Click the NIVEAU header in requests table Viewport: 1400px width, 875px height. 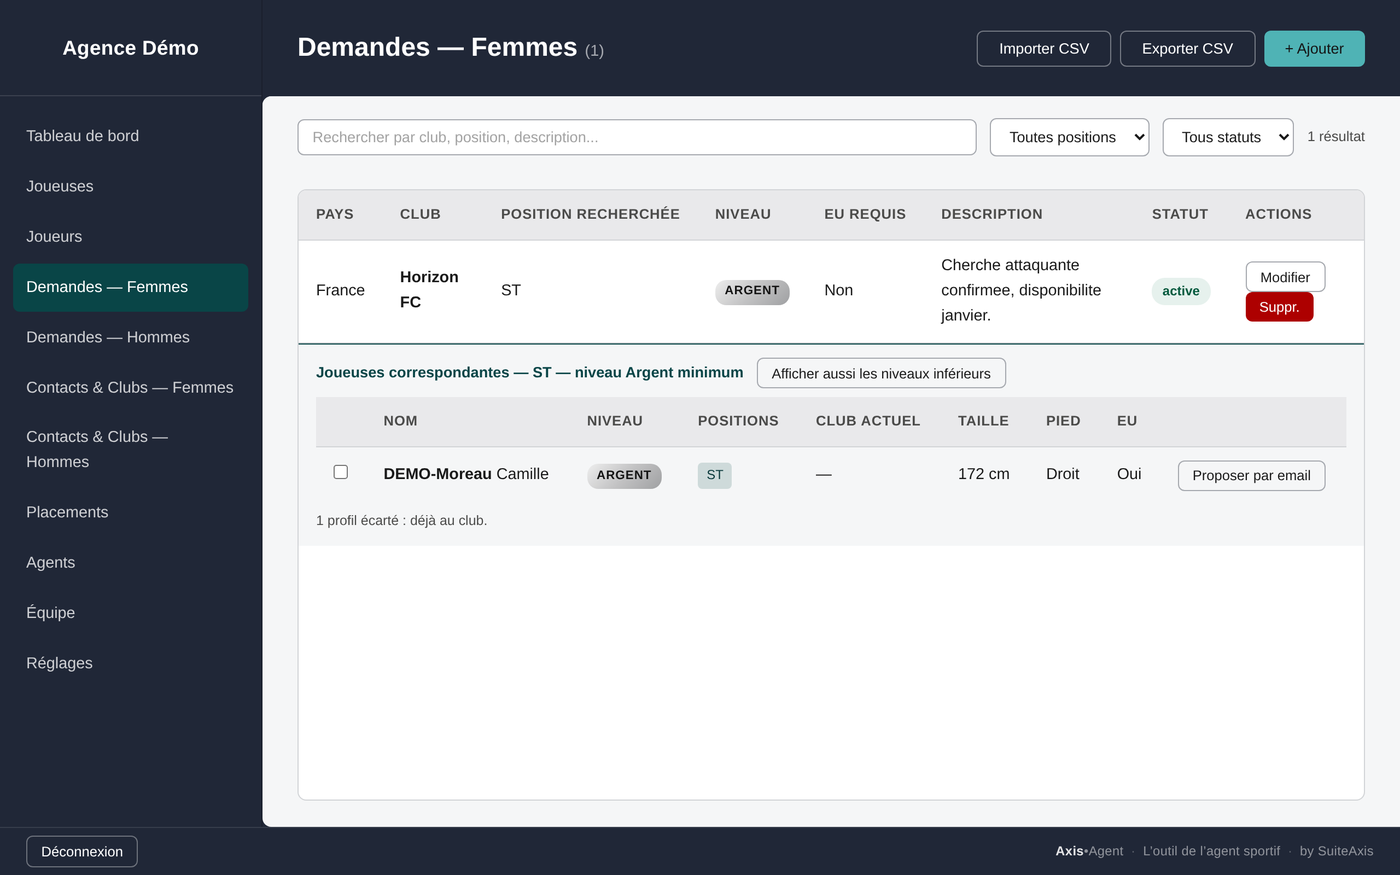(x=743, y=214)
